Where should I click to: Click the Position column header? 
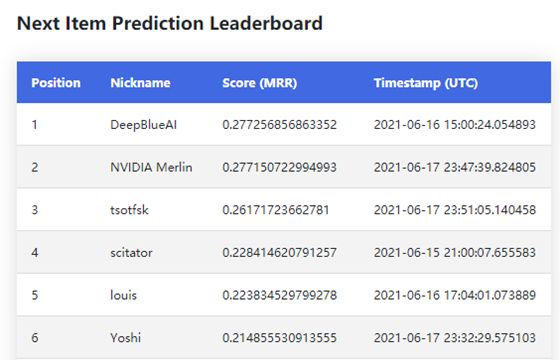pos(56,83)
